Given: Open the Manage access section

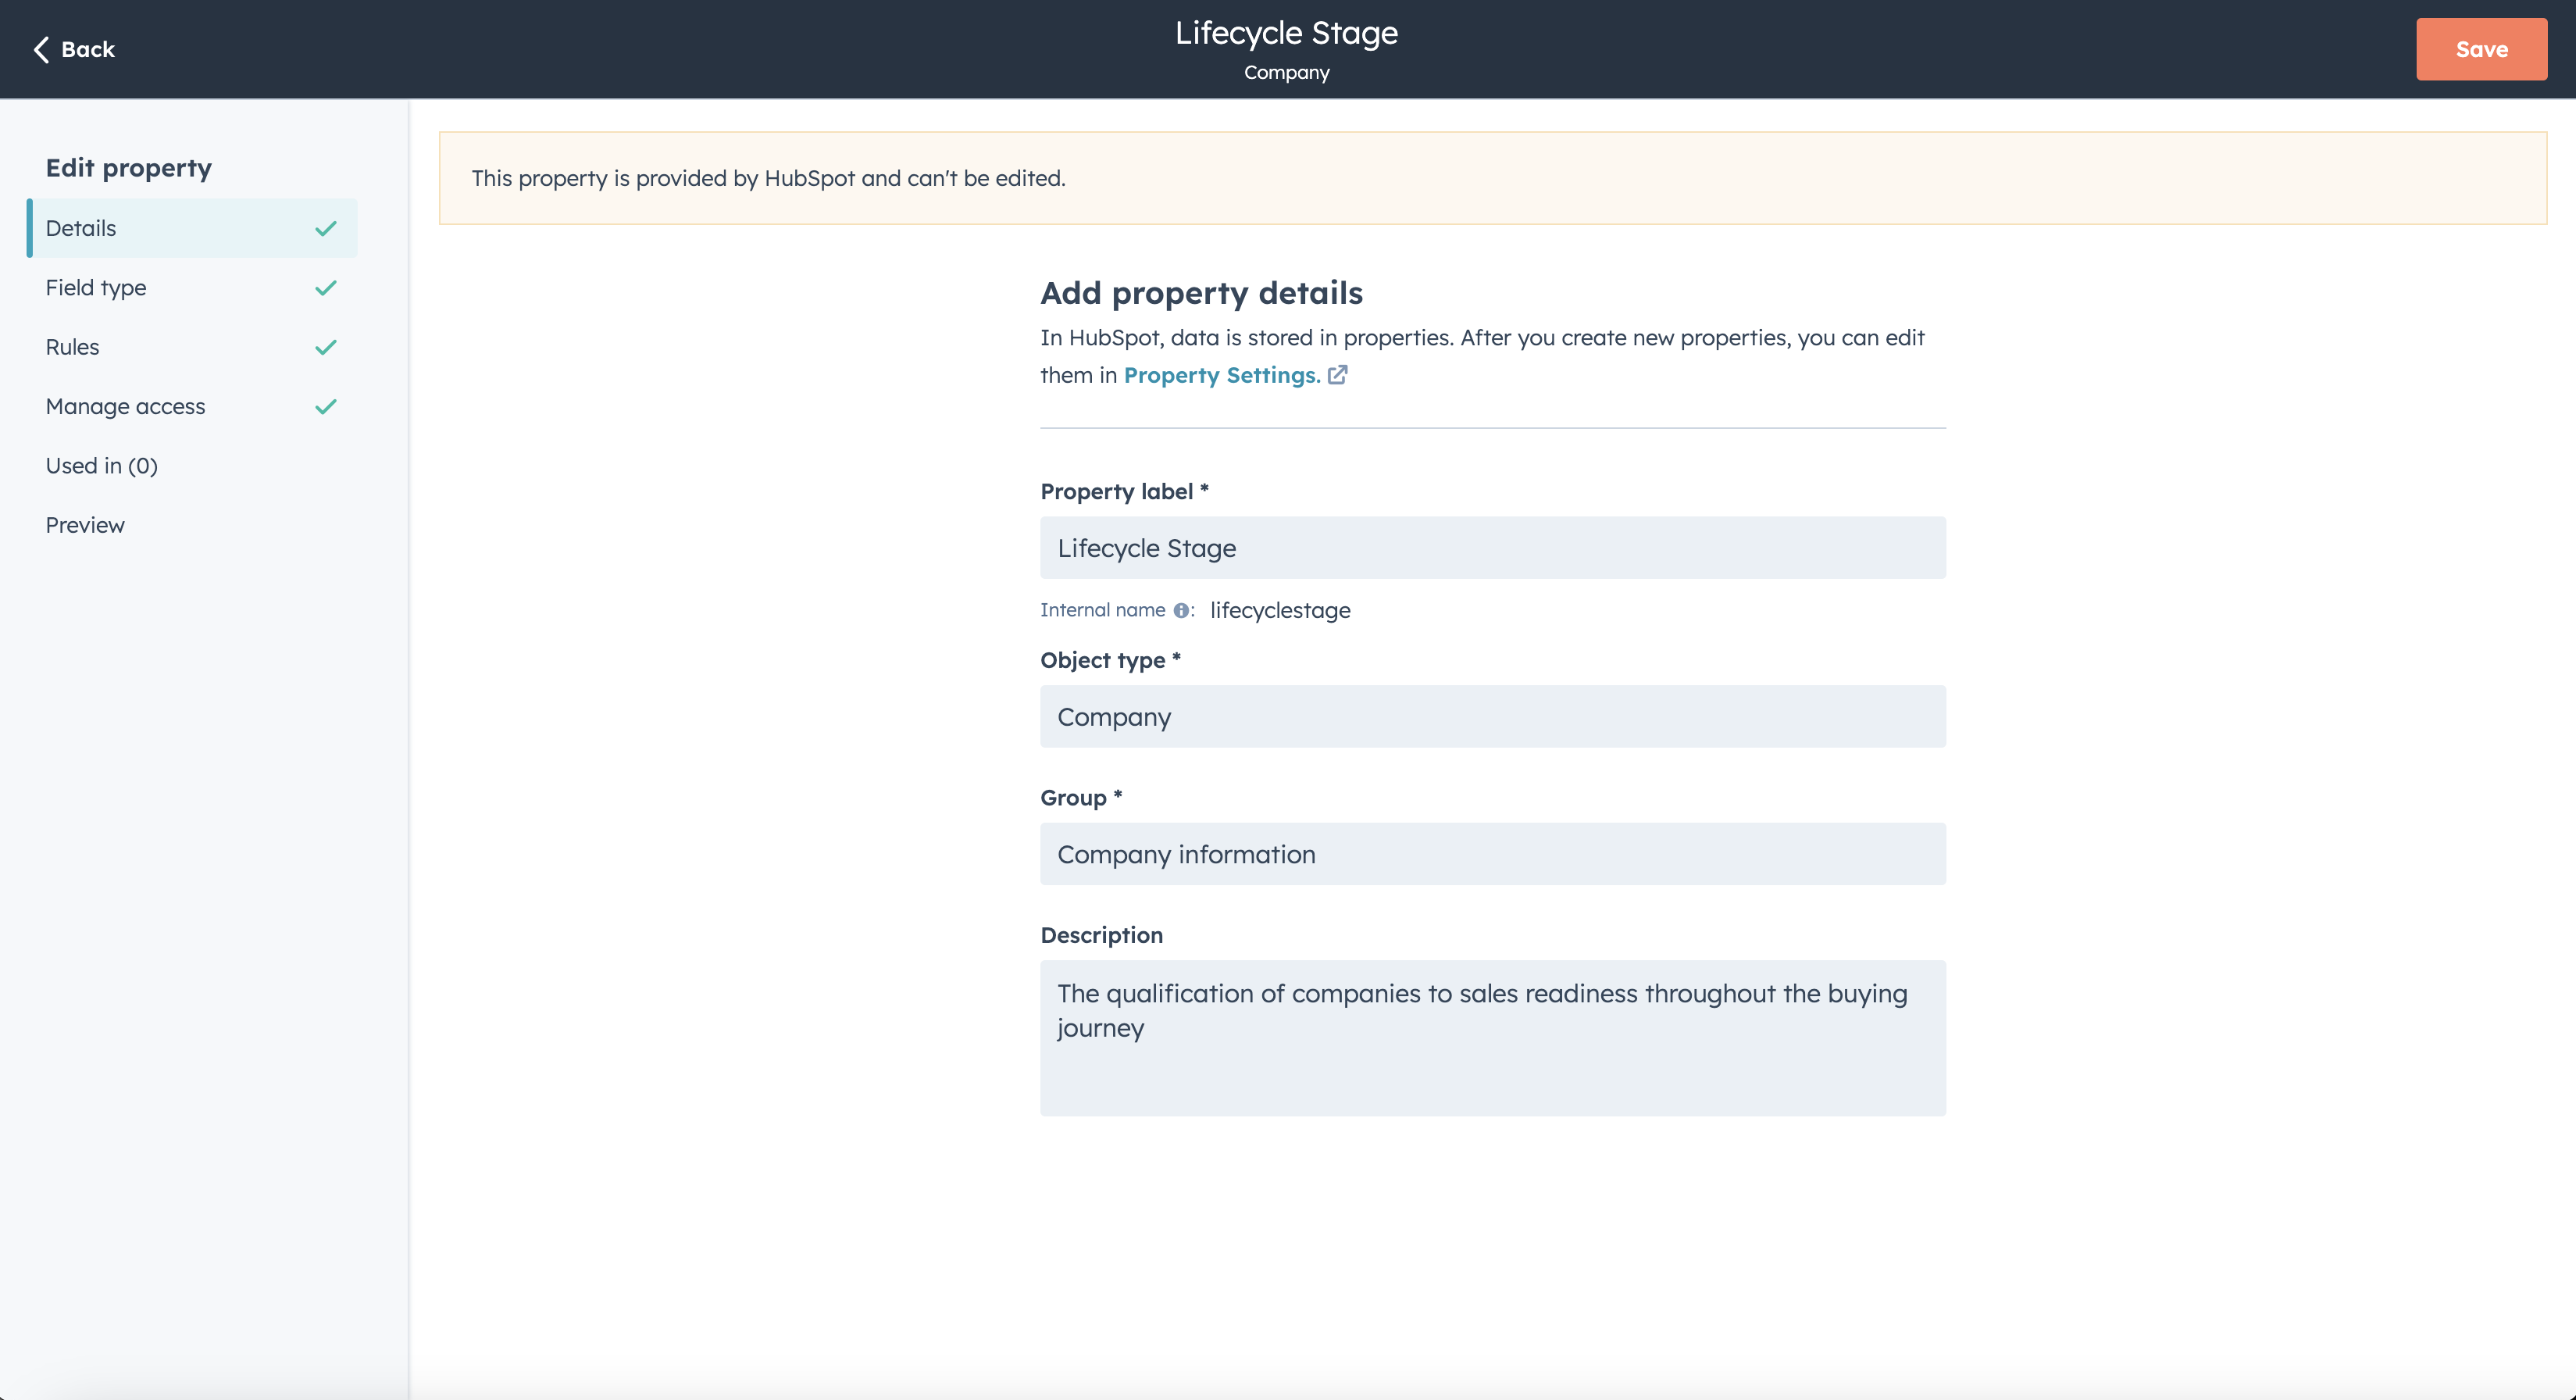Looking at the screenshot, I should point(125,406).
